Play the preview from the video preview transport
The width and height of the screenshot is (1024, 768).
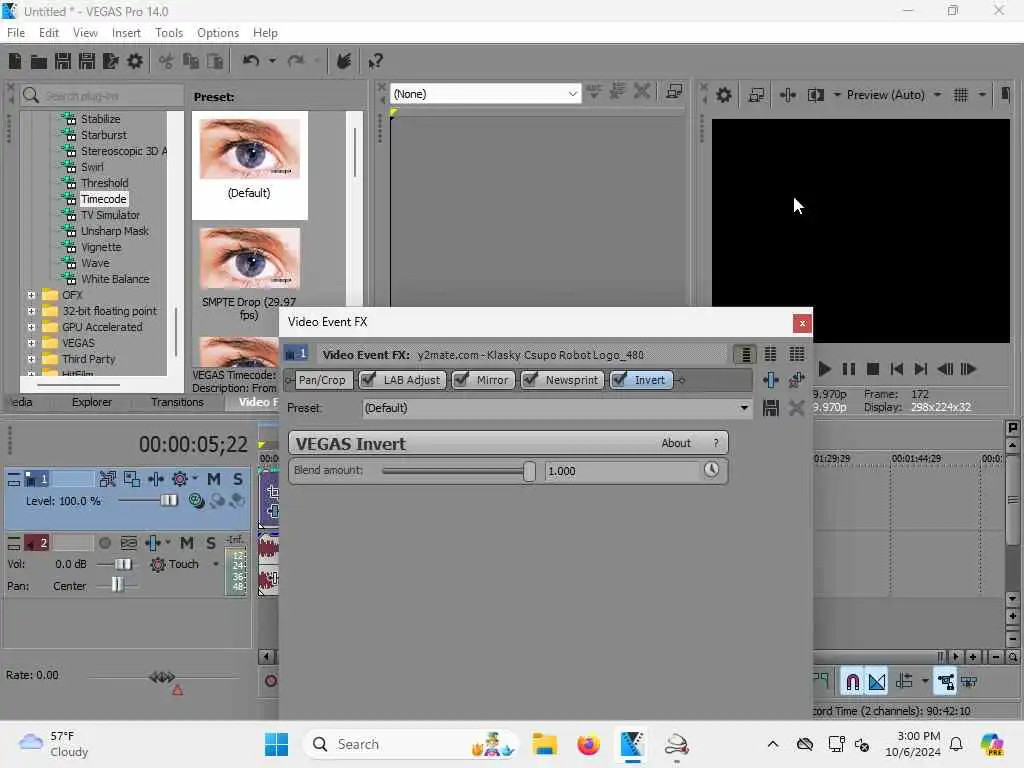(x=824, y=369)
